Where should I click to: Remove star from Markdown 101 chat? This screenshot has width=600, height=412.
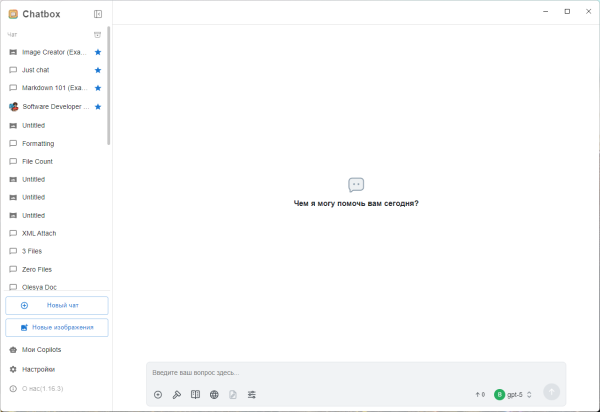[98, 88]
